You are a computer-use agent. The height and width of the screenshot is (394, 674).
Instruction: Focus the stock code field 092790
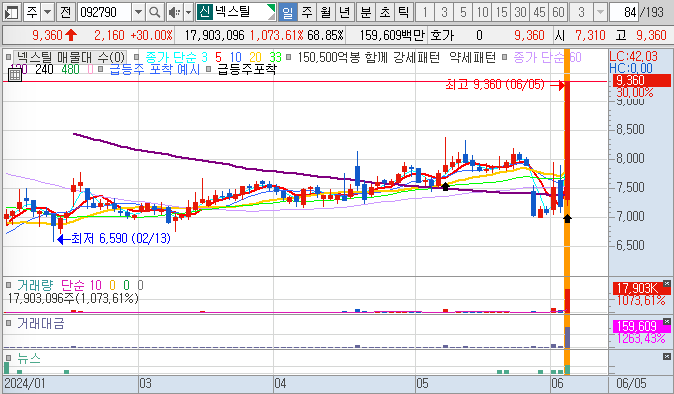point(104,12)
